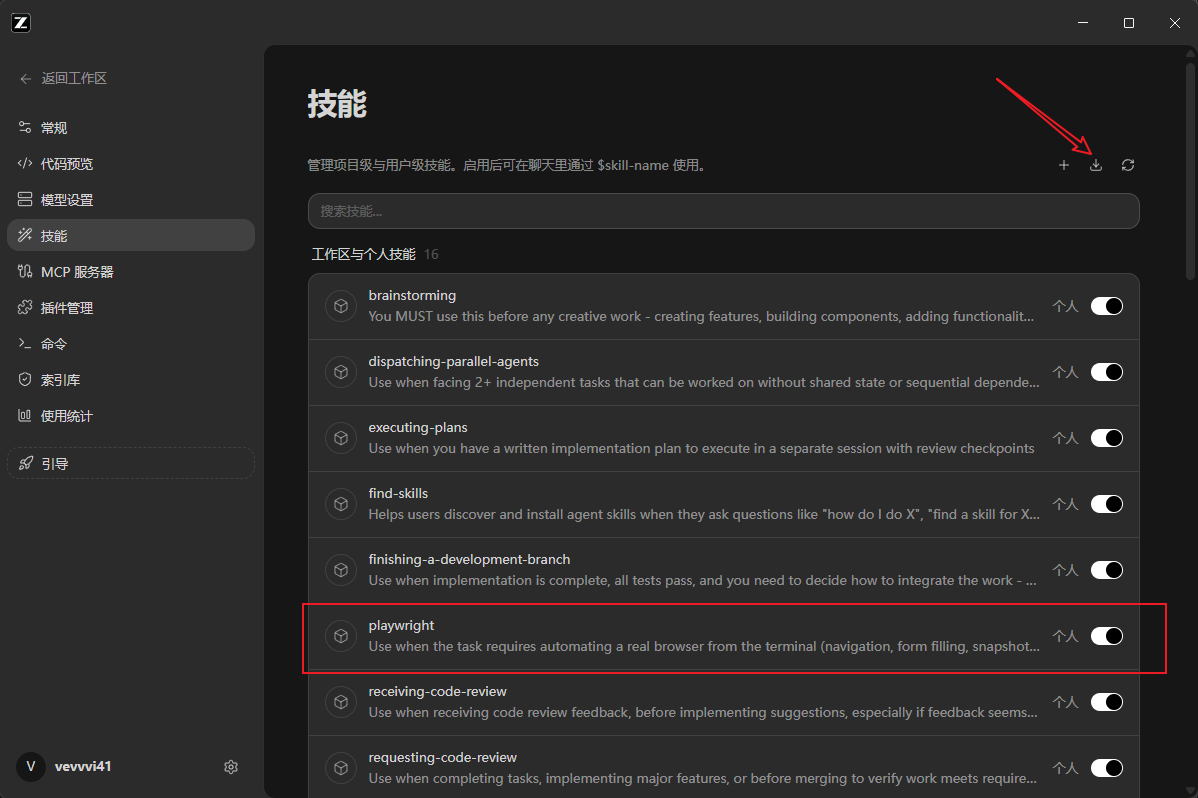Screen dimensions: 1198x798
Task: Click the 使用统计 chart icon
Action: point(25,415)
